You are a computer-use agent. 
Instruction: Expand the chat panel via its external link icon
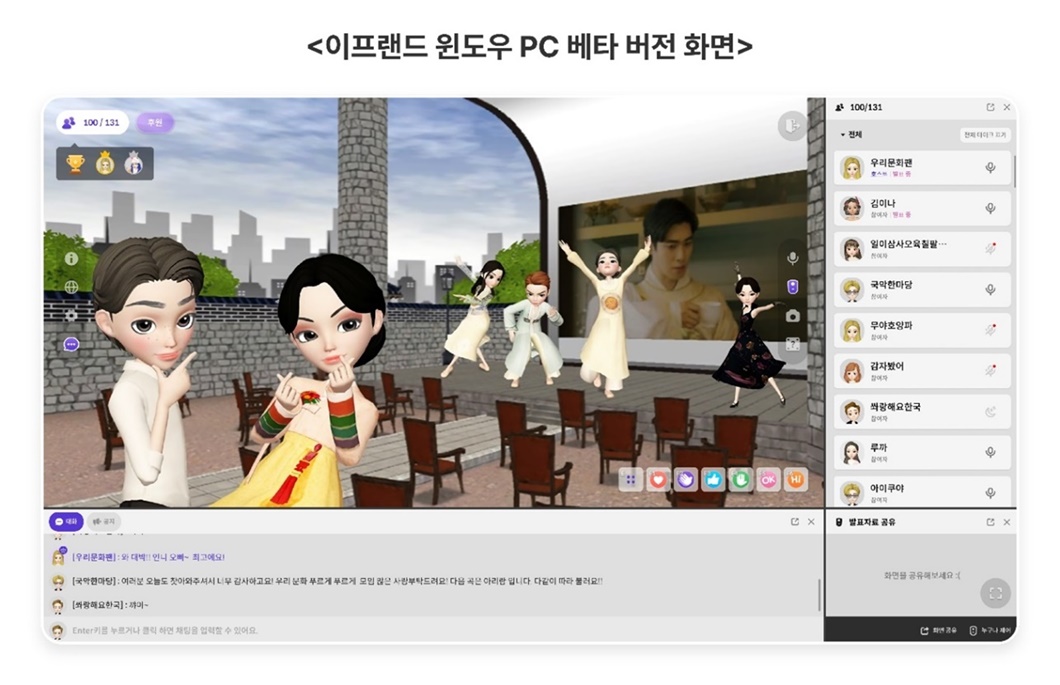(794, 519)
